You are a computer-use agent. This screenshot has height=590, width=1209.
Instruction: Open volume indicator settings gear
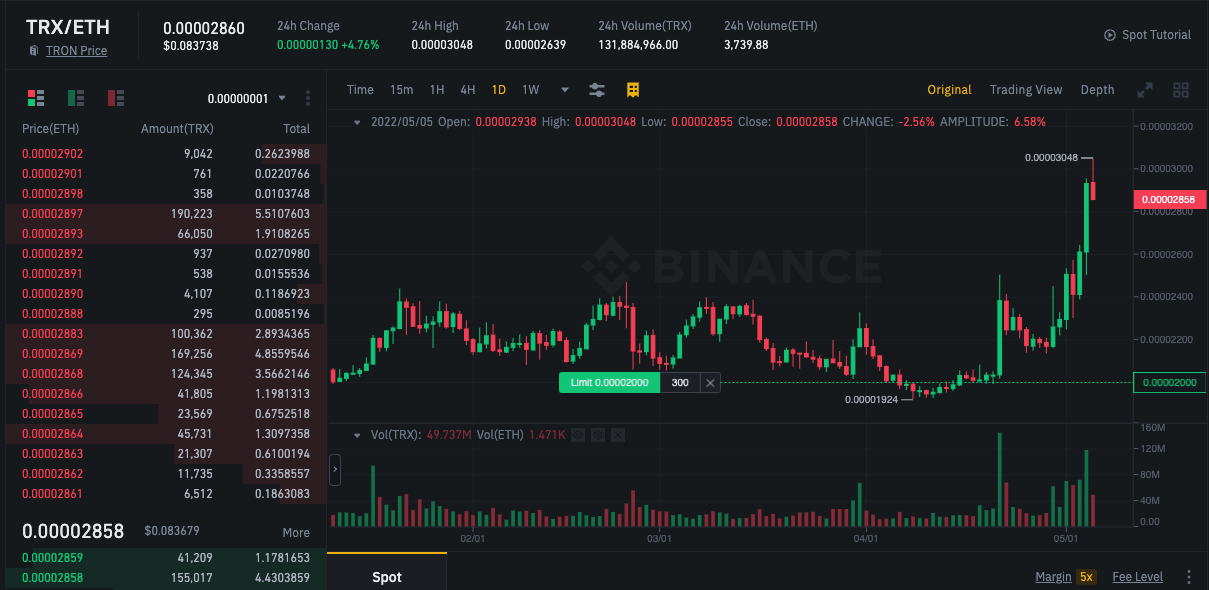click(x=598, y=435)
